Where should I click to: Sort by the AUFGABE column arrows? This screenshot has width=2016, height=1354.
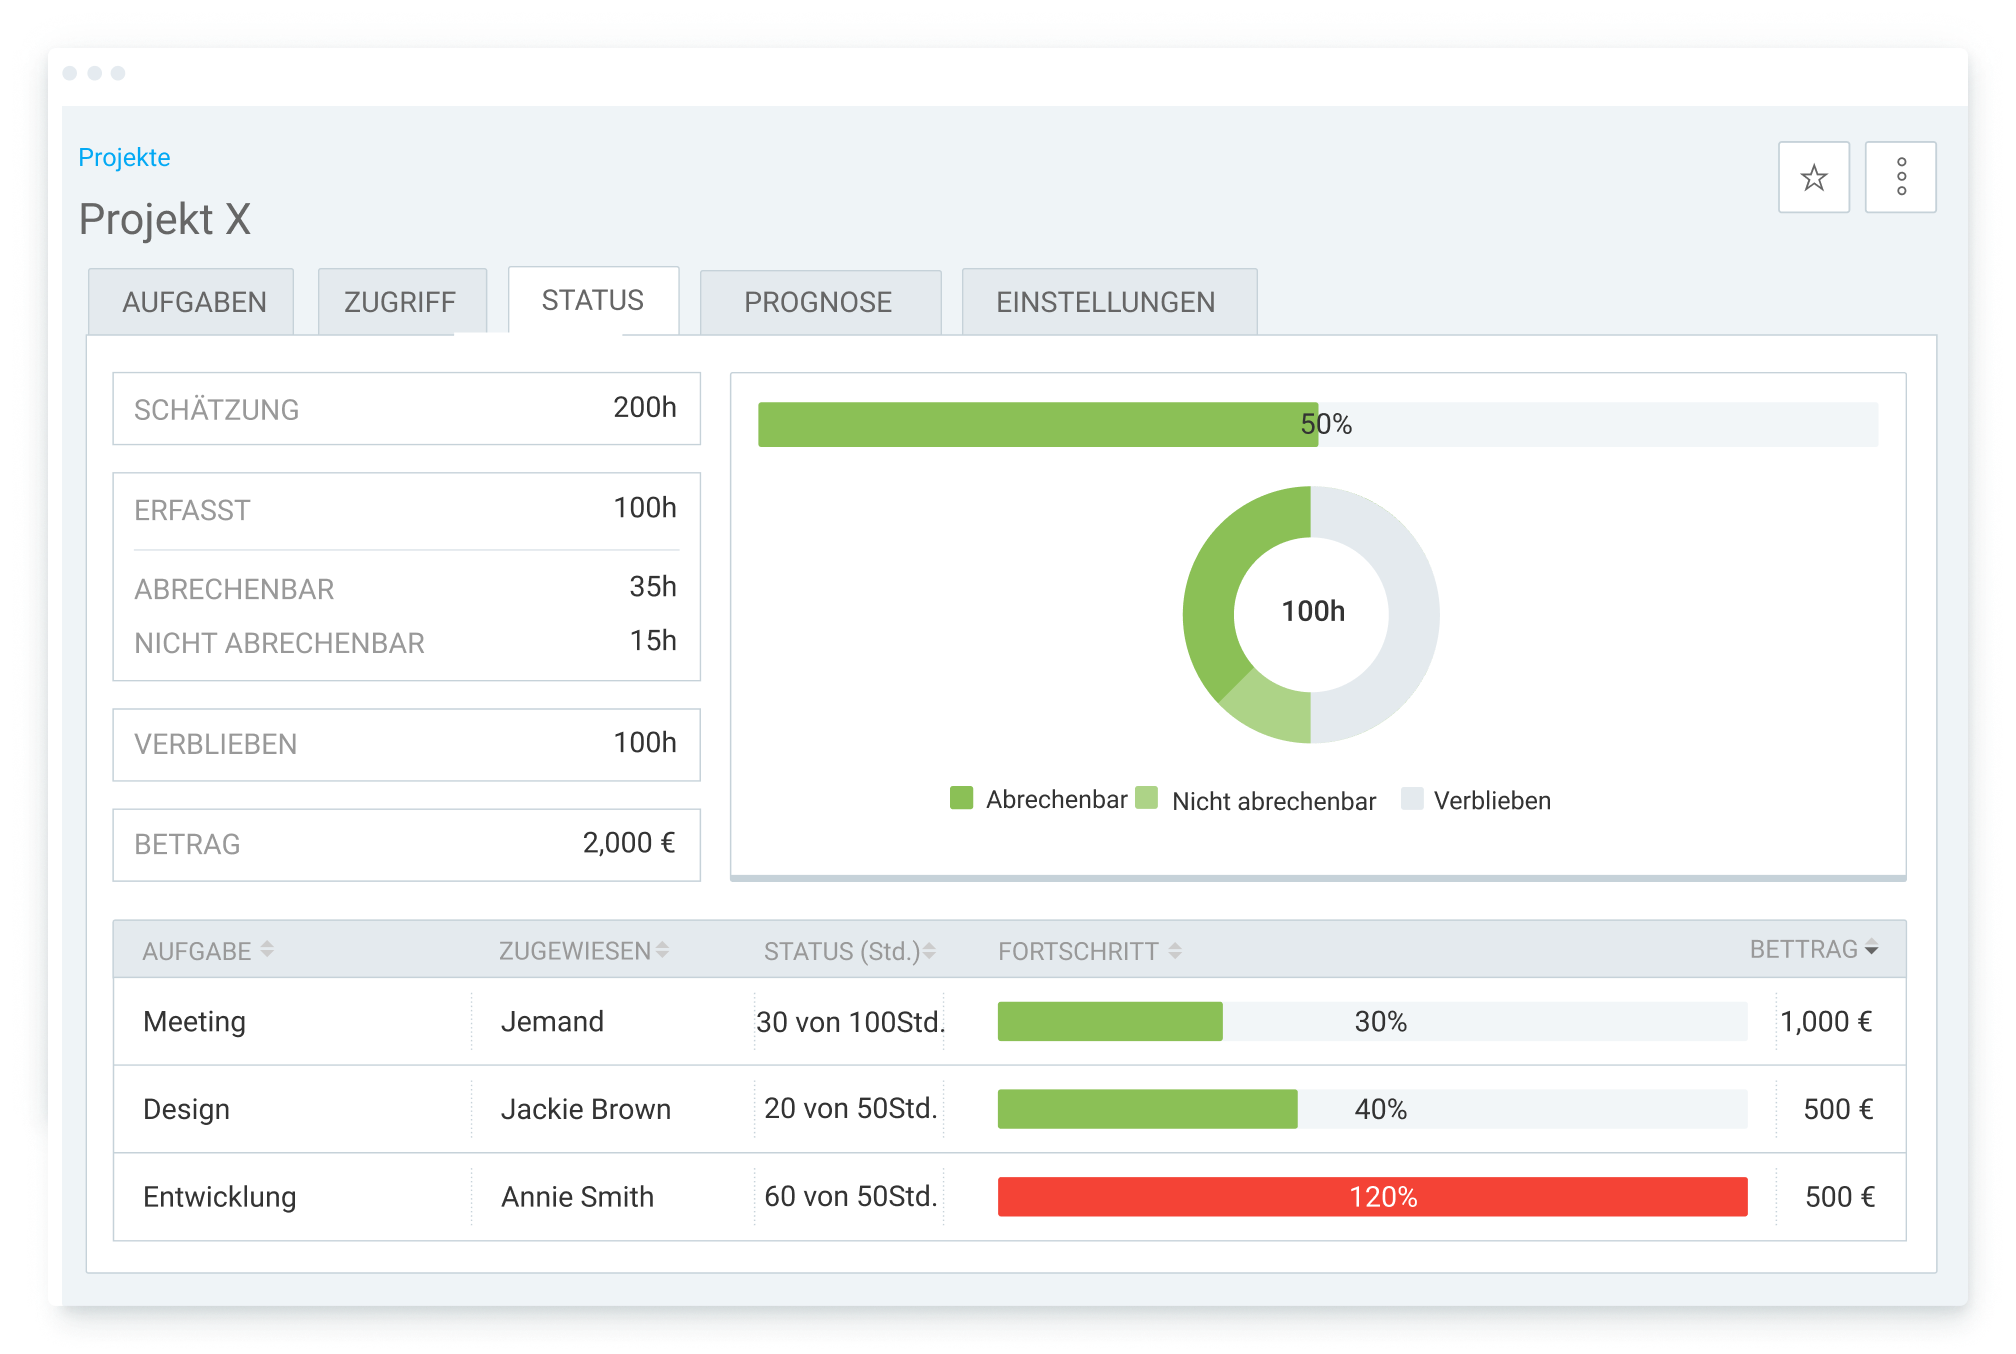267,949
